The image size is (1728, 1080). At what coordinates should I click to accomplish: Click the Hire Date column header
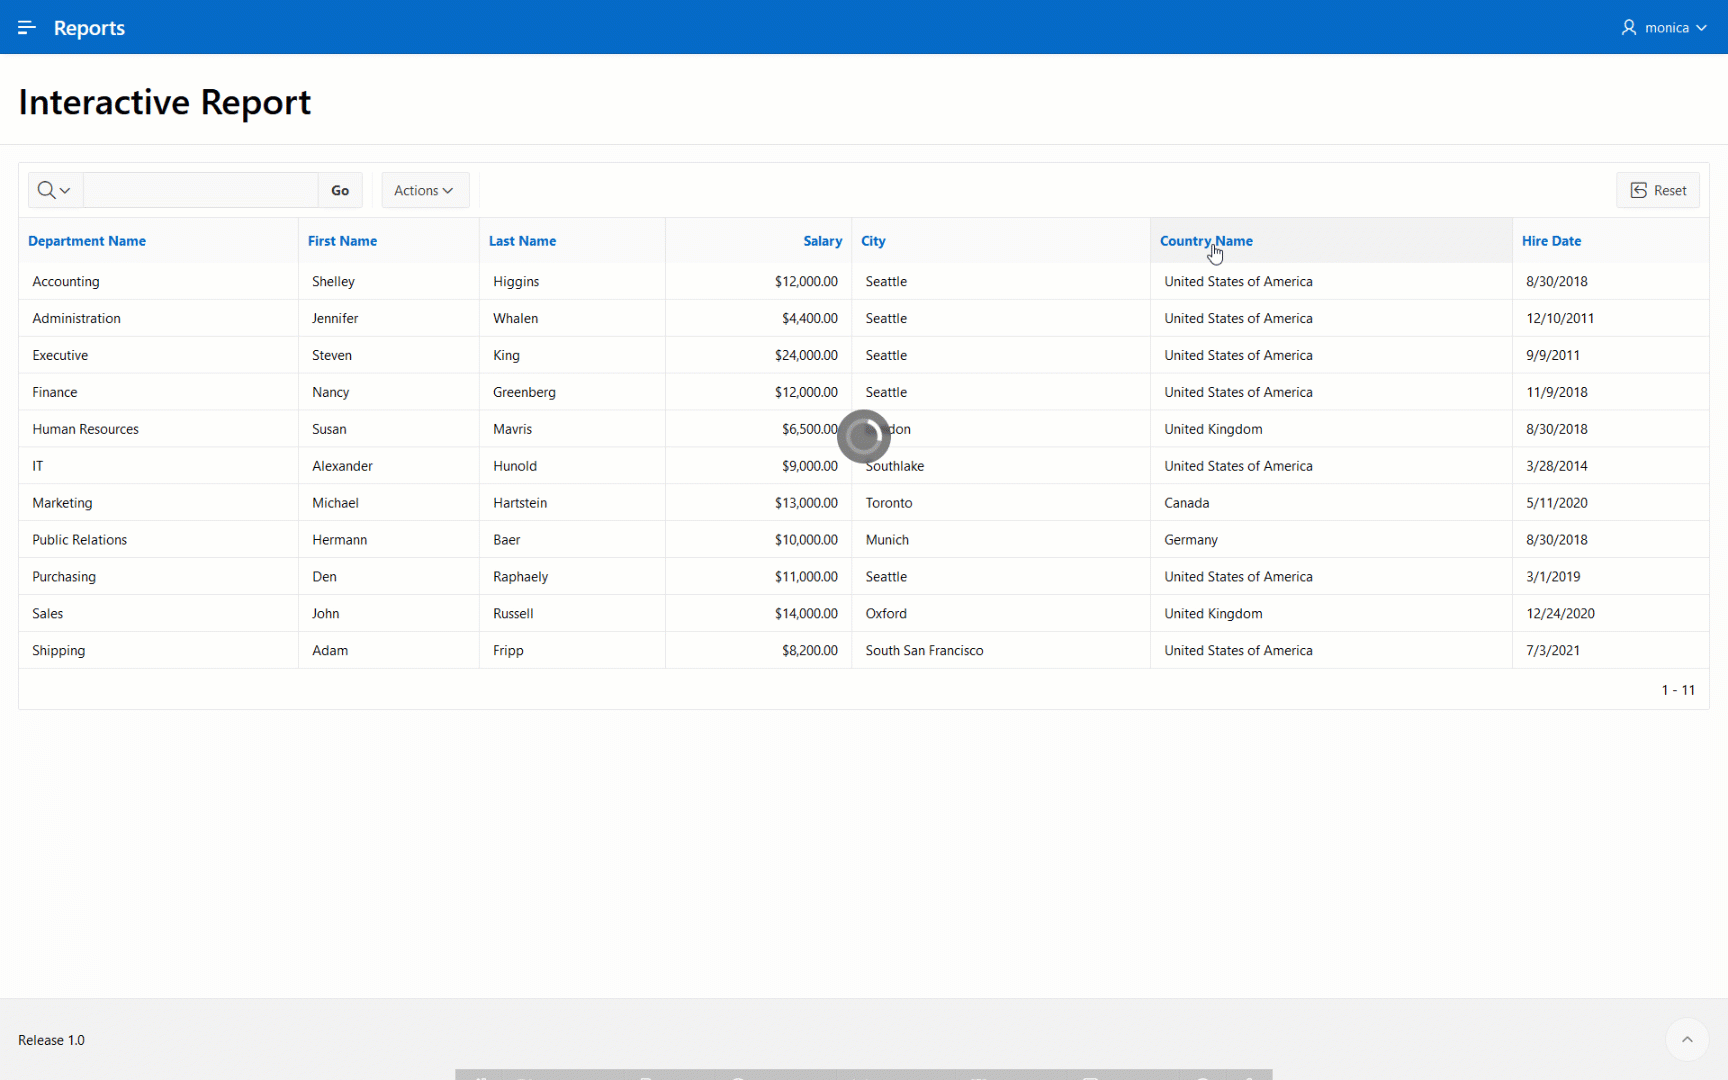point(1551,241)
